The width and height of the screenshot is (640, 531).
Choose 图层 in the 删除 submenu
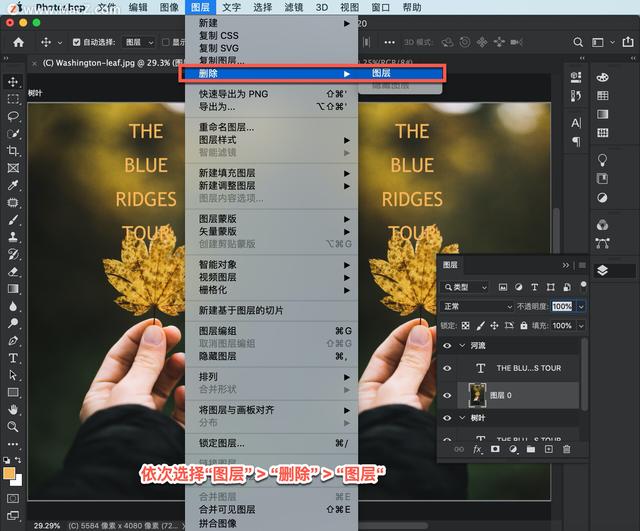[382, 73]
